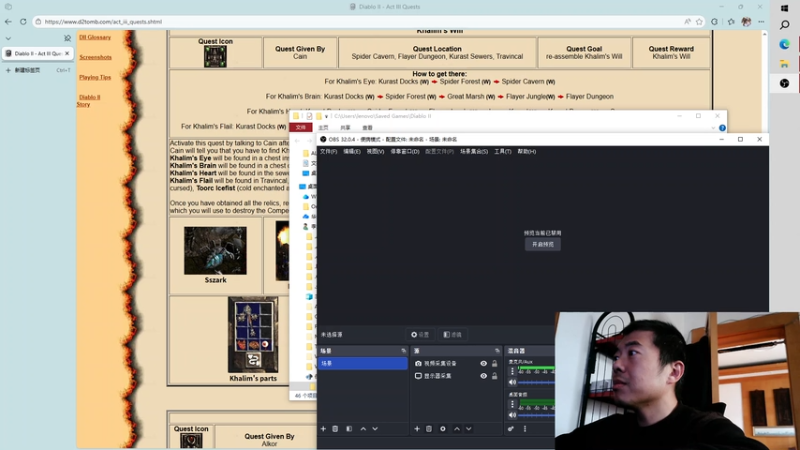Viewport: 800px width, 450px height.
Task: Open DII Glossary link on webpage
Action: click(x=95, y=37)
